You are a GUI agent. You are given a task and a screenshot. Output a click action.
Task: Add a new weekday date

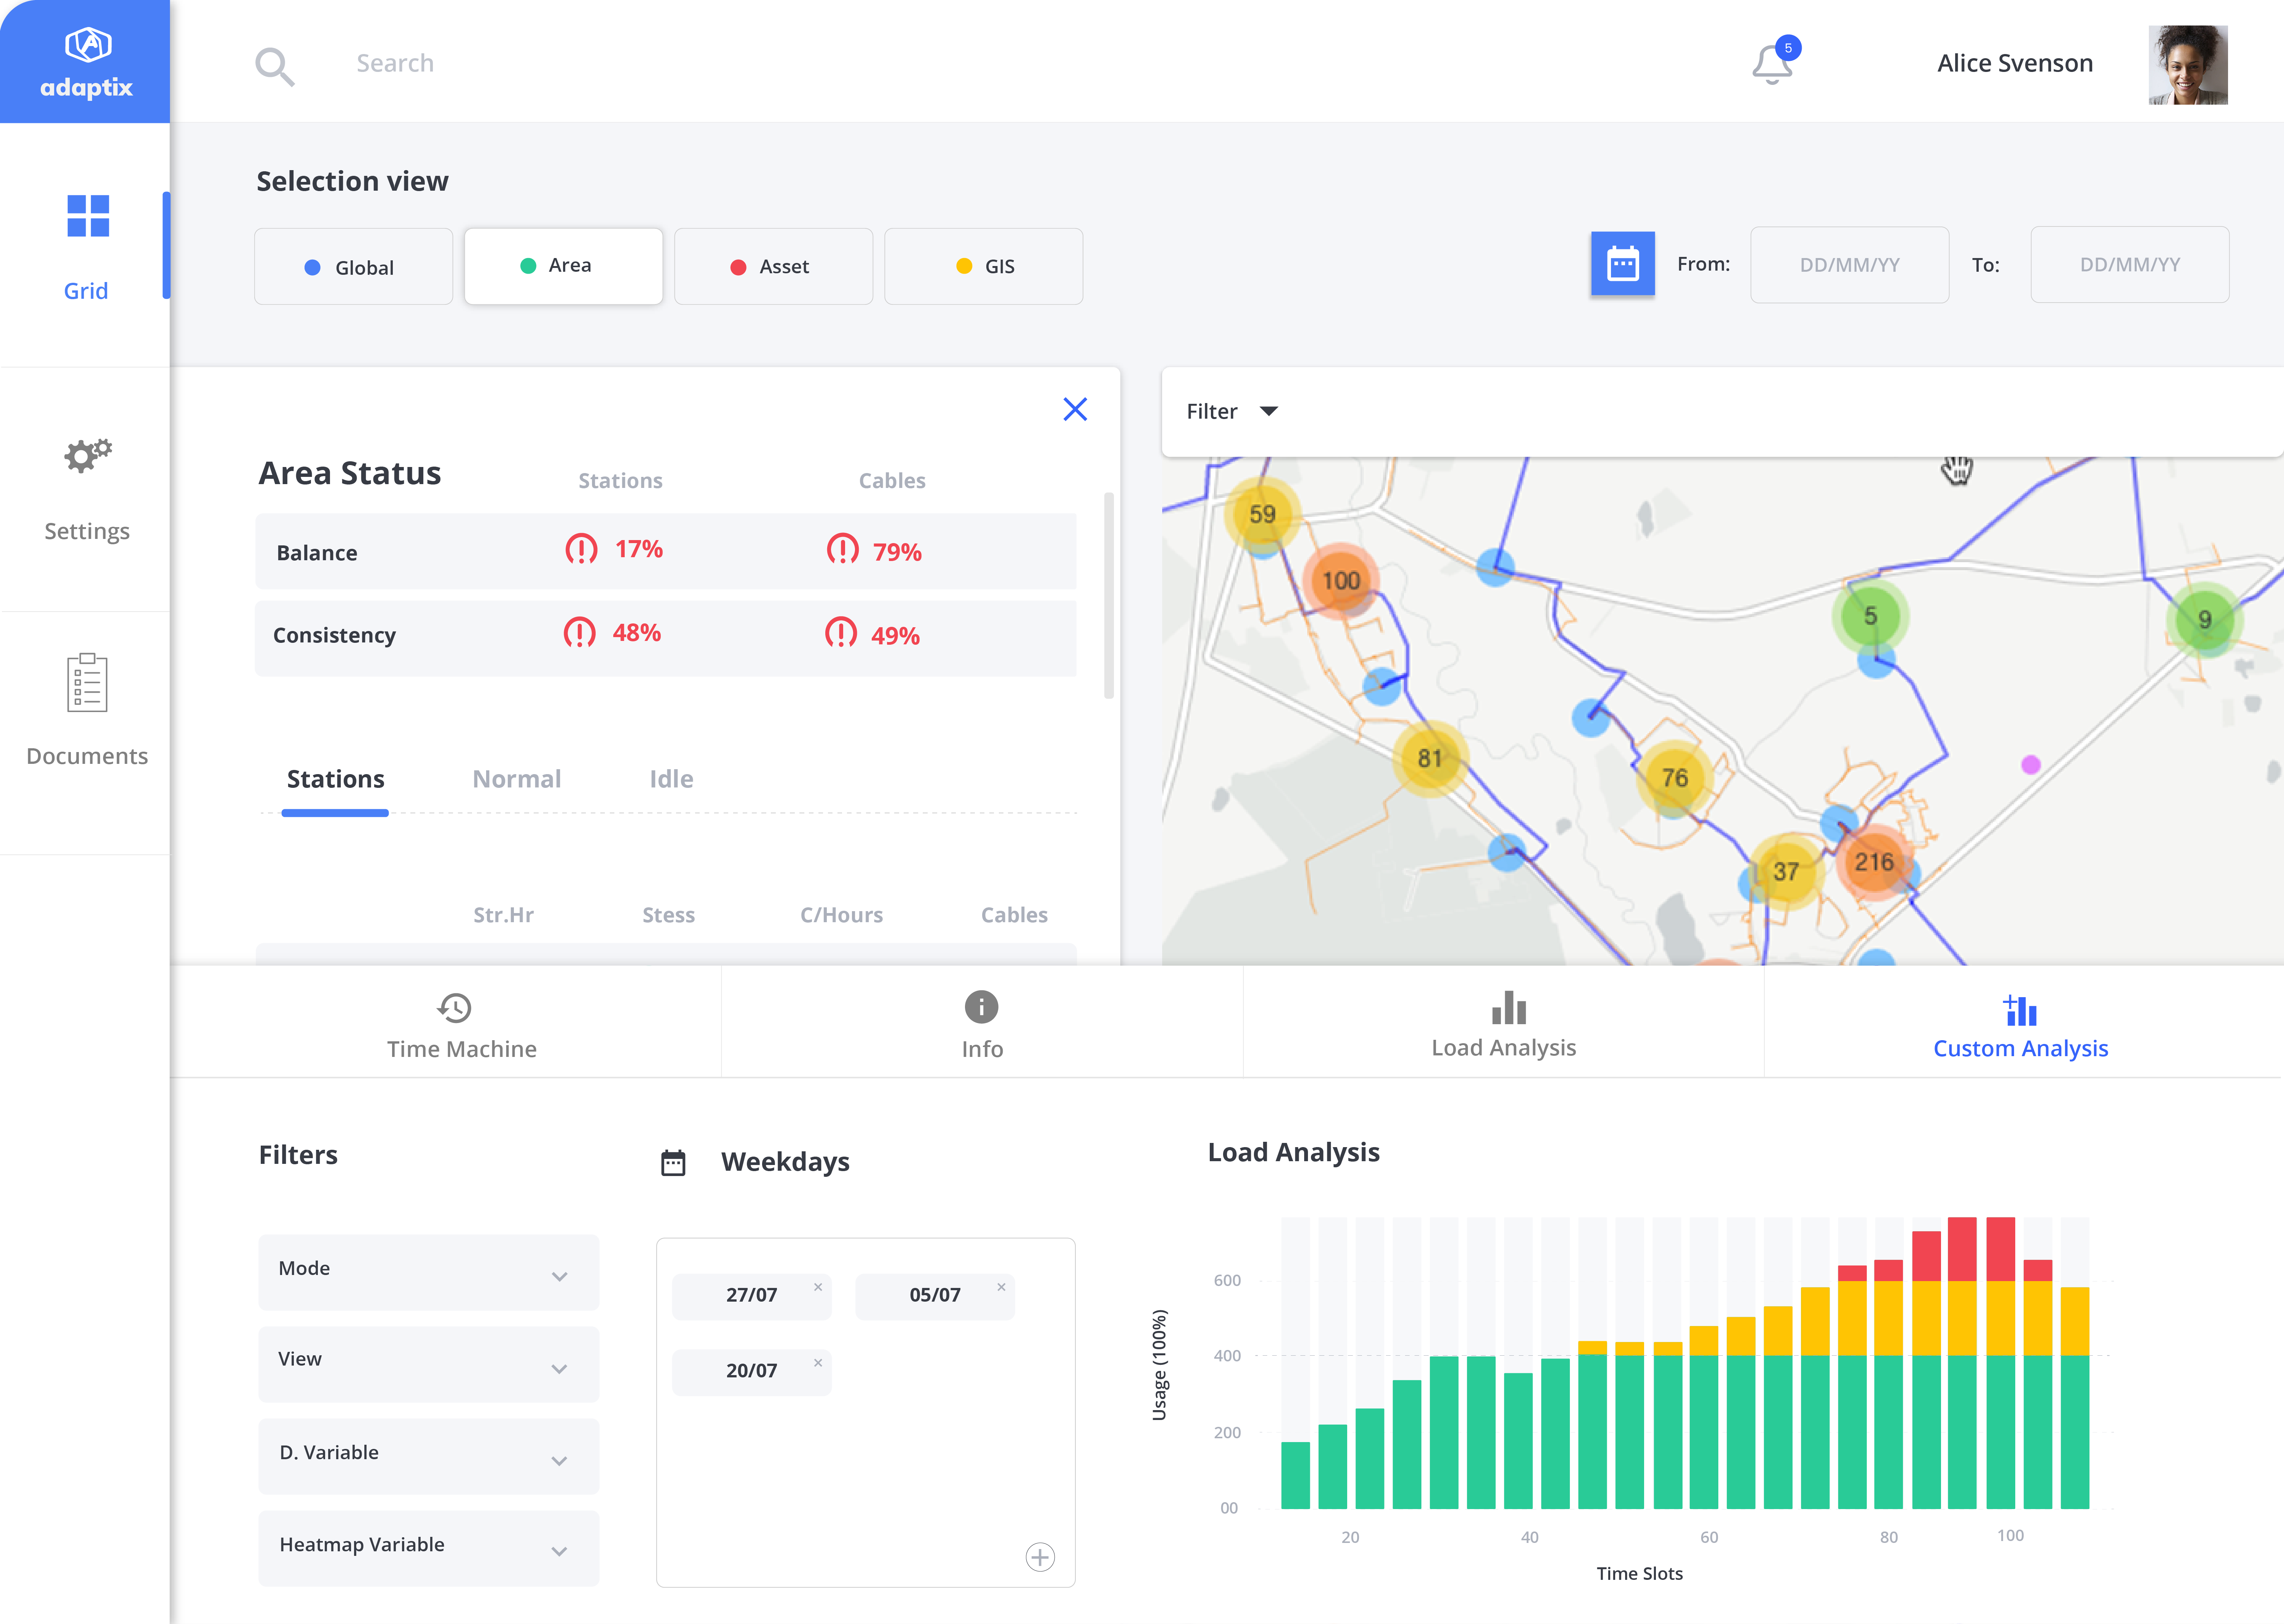1040,1557
